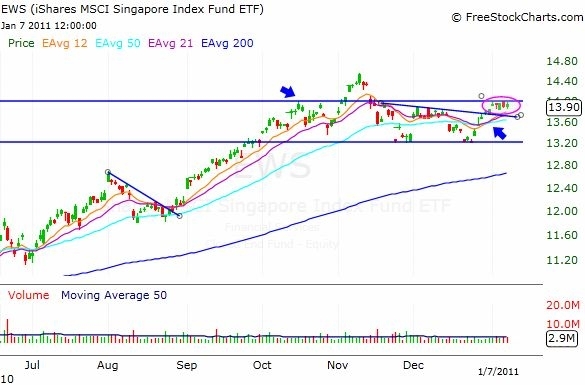Click the Volume legend label
The height and width of the screenshot is (385, 585).
[x=28, y=295]
